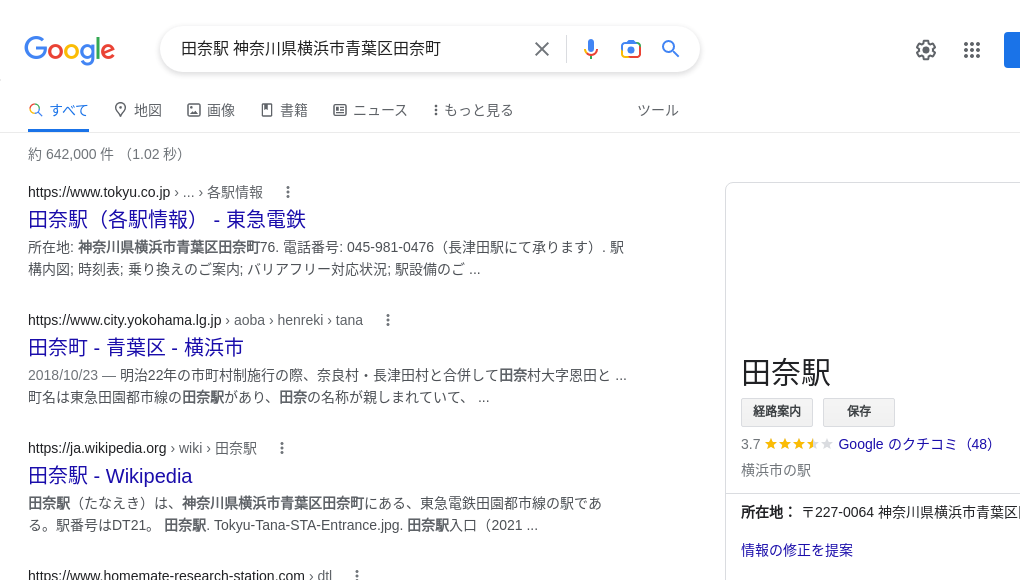Open the three-dot menu on the Wikipedia result

pyautogui.click(x=282, y=448)
